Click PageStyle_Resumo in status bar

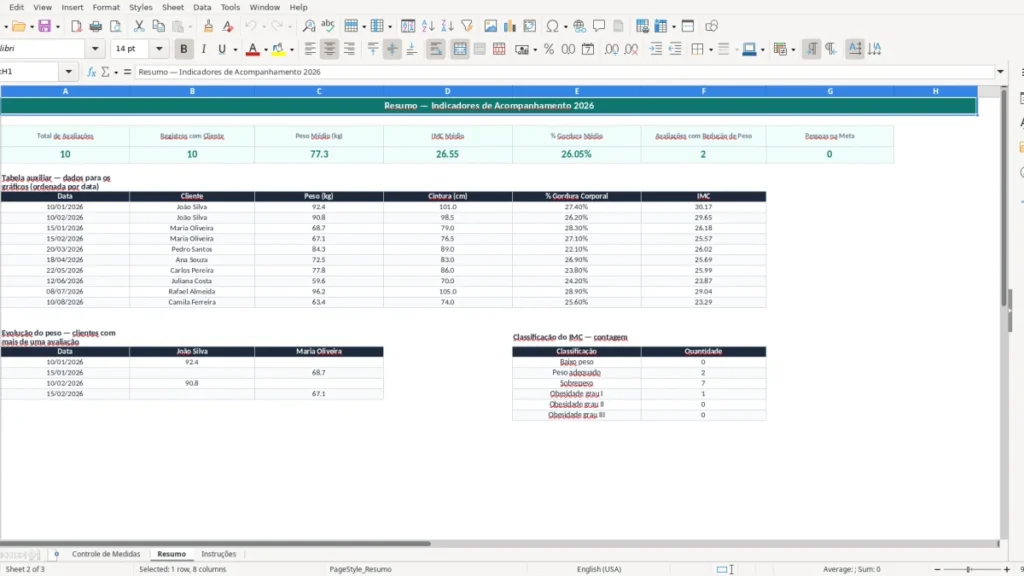coord(360,569)
